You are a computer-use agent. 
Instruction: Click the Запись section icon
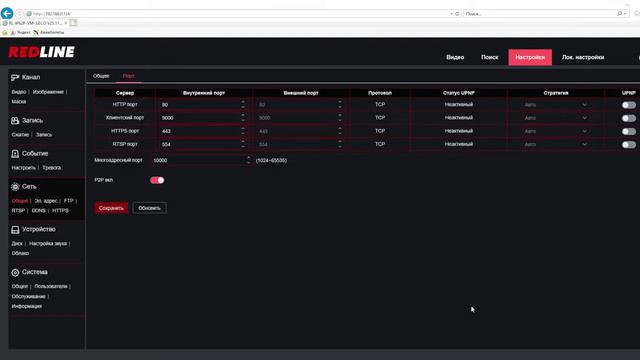tap(15, 120)
